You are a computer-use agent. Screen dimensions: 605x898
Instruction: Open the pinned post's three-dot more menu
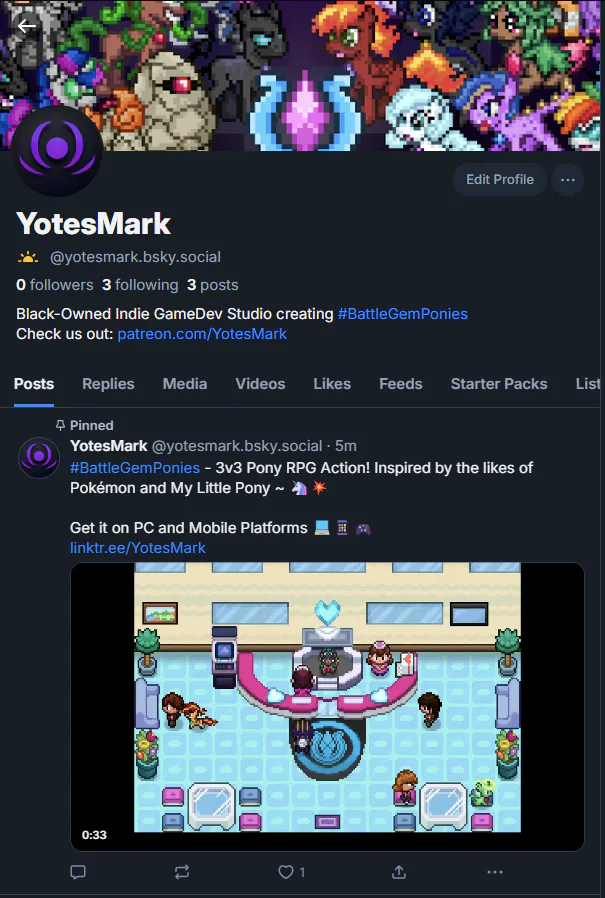(494, 872)
